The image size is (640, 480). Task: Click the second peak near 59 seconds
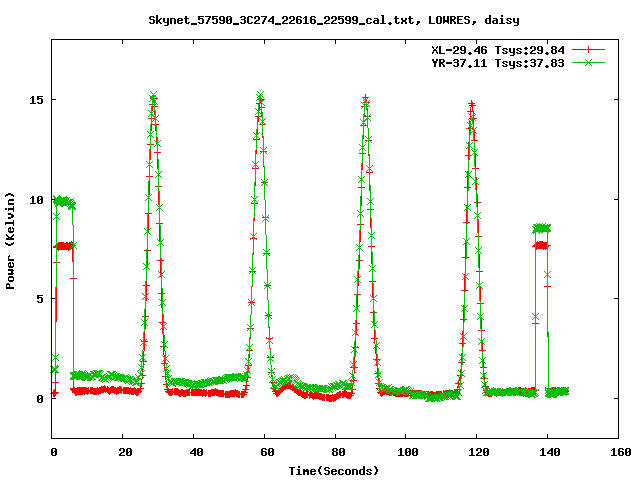pyautogui.click(x=260, y=96)
